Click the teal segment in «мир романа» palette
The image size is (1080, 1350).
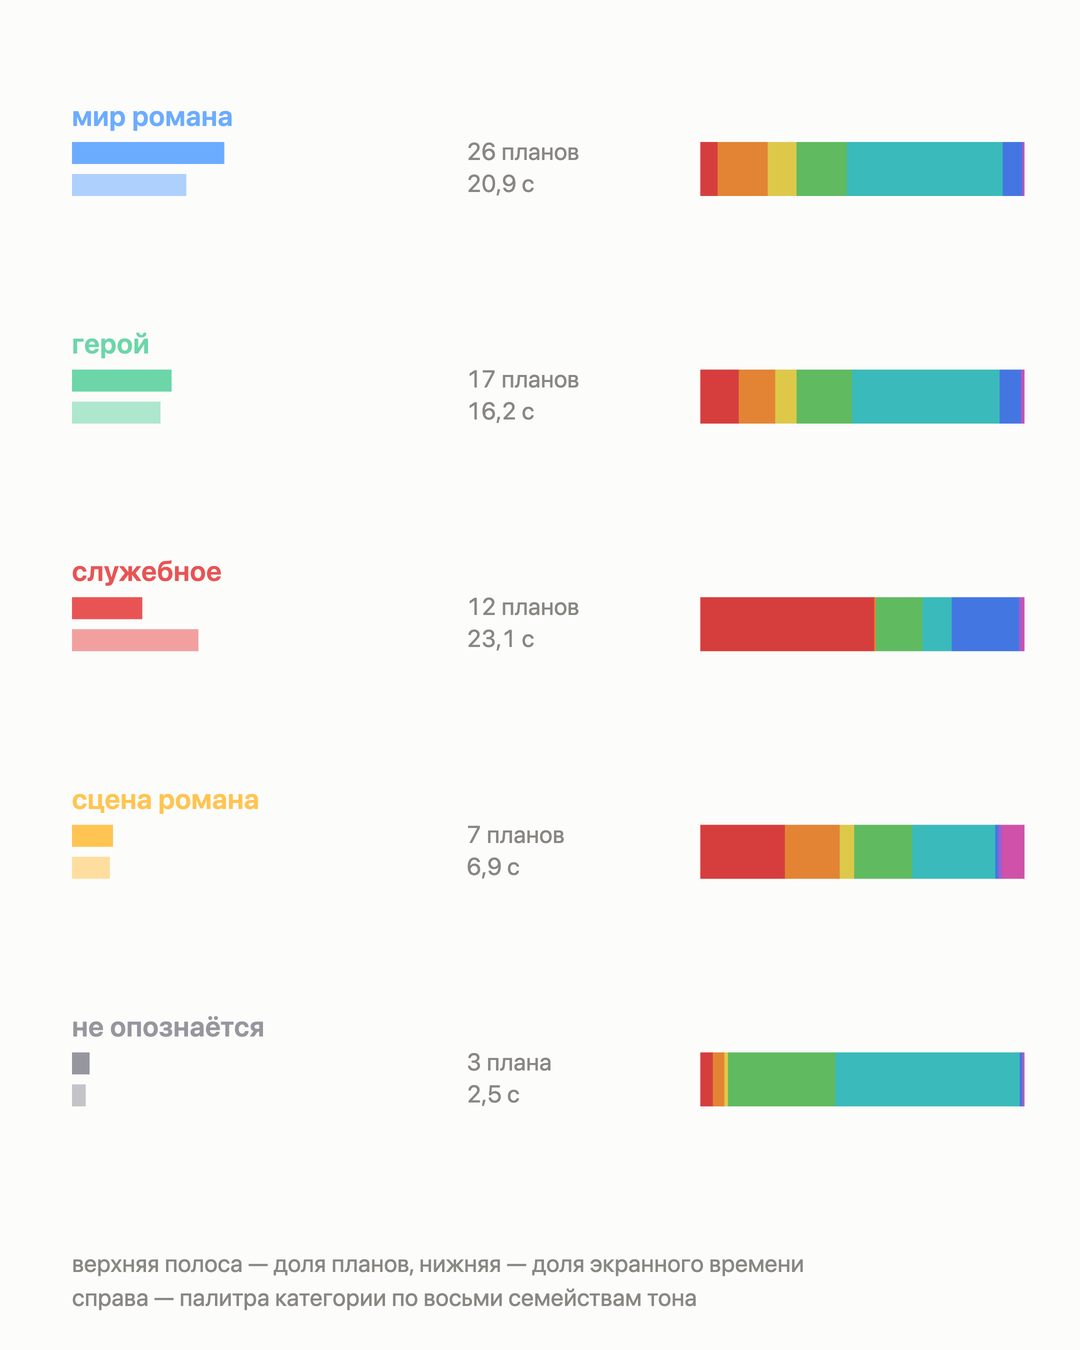pos(925,169)
